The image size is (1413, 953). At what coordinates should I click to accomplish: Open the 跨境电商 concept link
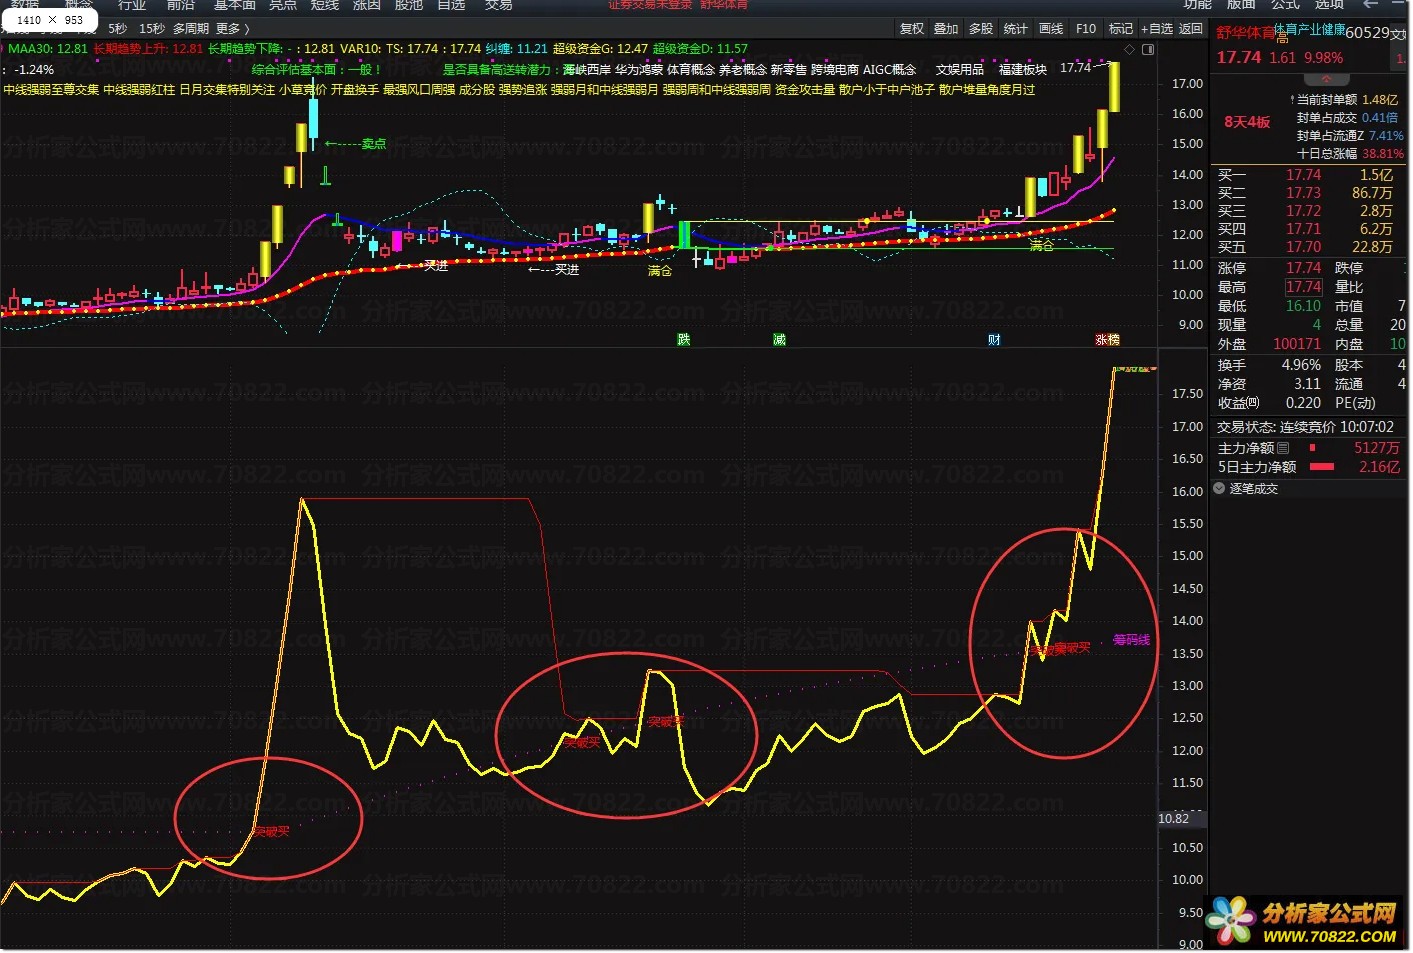coord(835,70)
